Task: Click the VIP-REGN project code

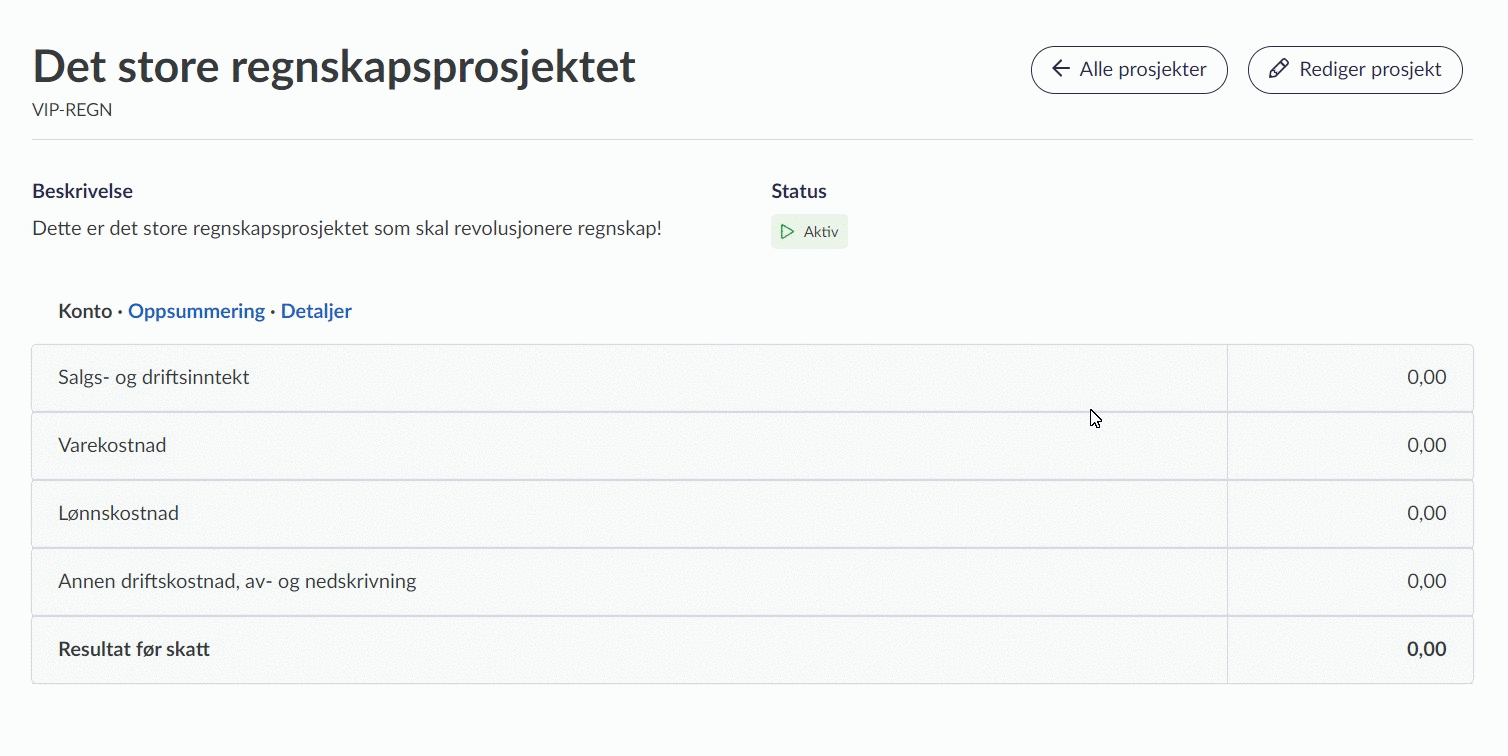Action: point(72,110)
